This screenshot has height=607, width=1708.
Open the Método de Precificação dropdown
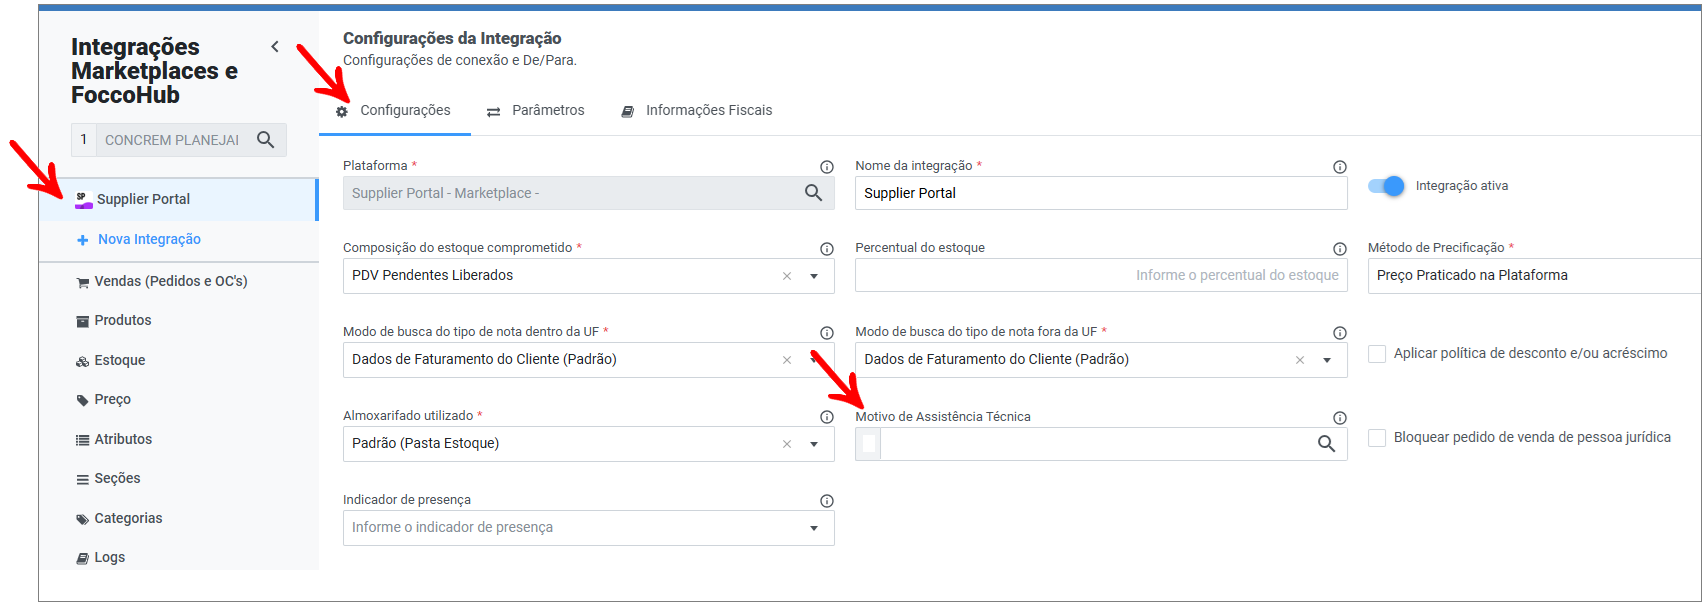pos(1534,276)
